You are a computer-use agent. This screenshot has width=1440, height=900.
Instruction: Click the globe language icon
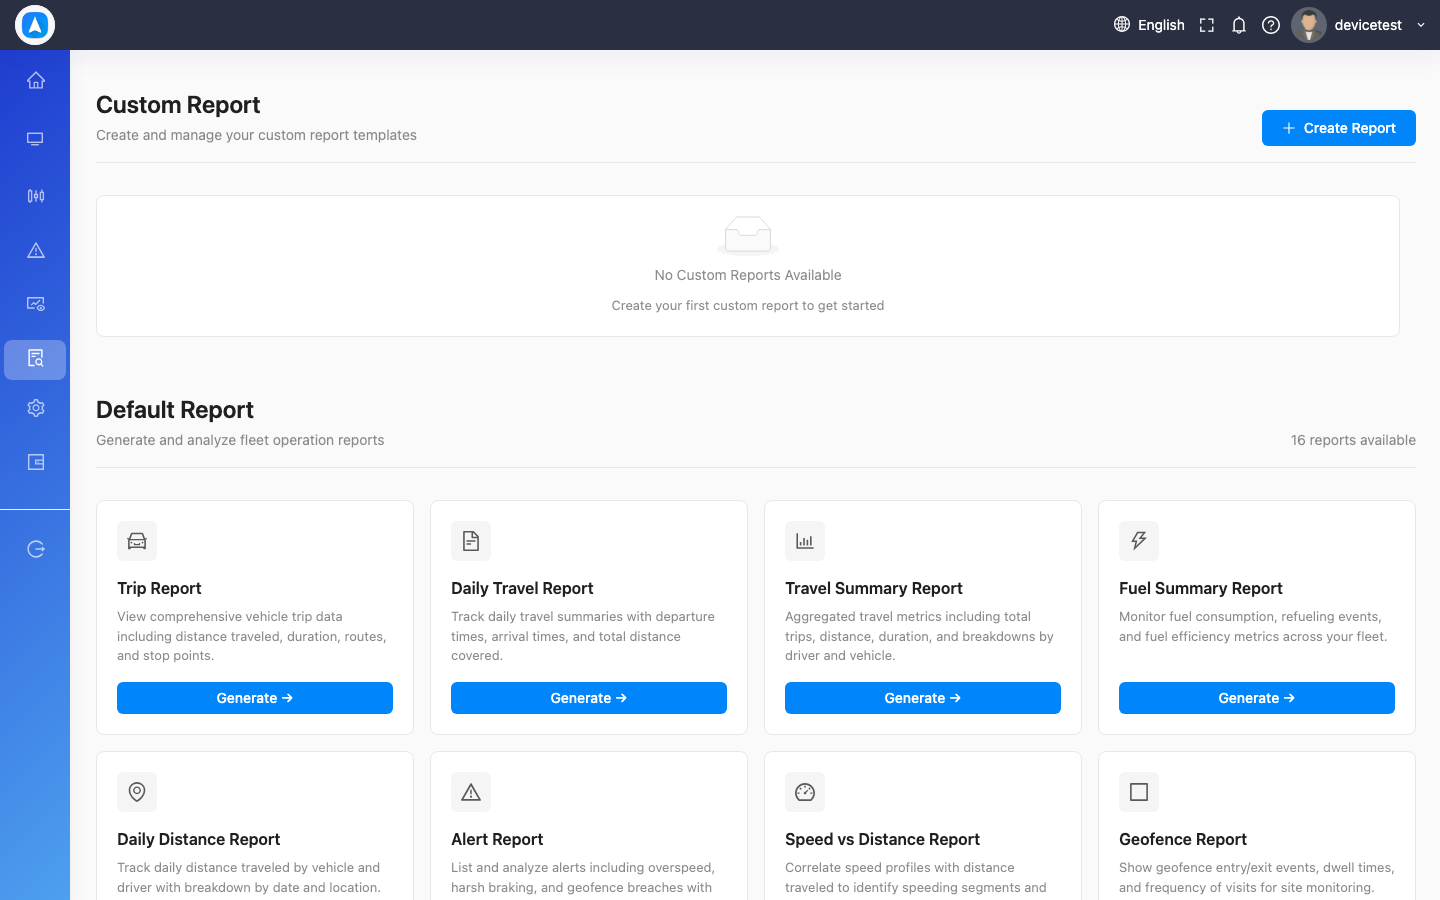[1122, 25]
